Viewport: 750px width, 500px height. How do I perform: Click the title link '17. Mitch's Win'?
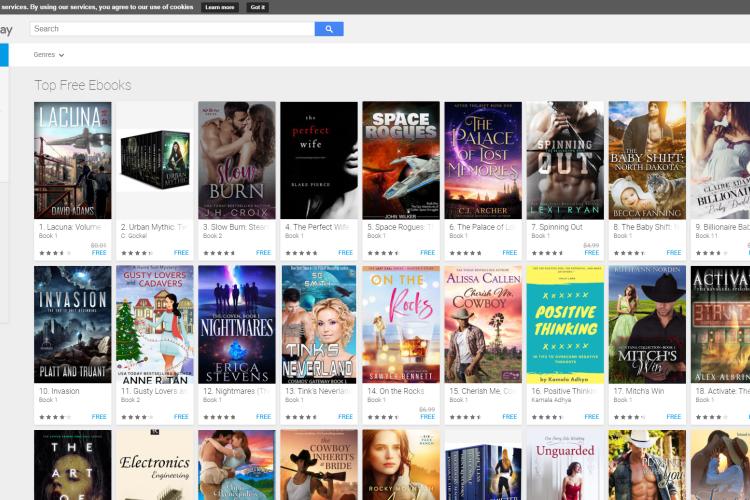click(639, 391)
